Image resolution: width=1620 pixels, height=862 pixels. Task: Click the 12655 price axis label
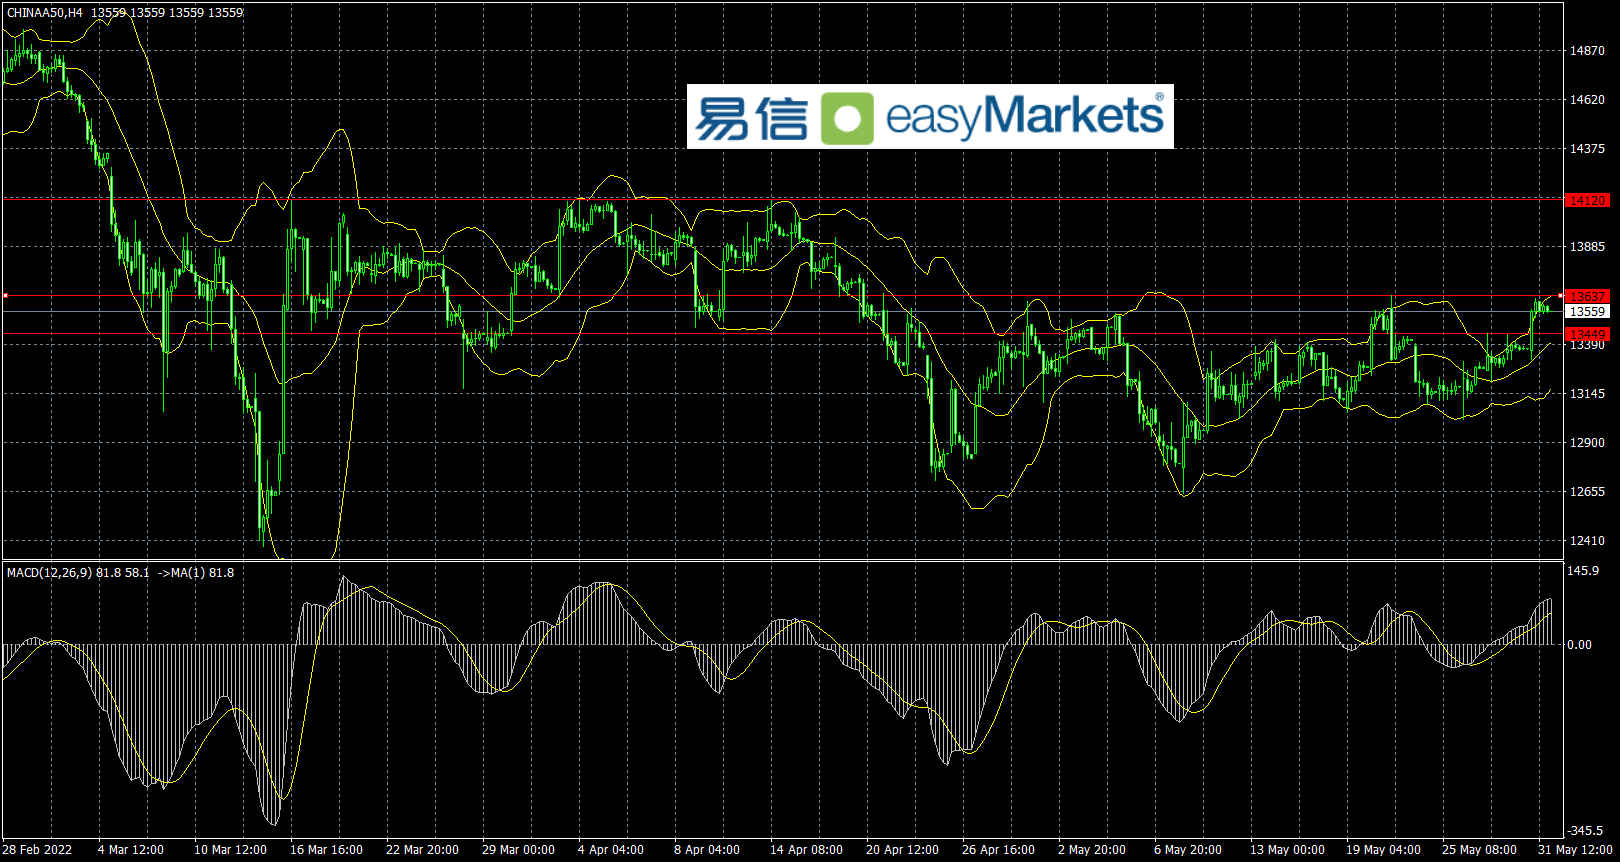(x=1587, y=491)
